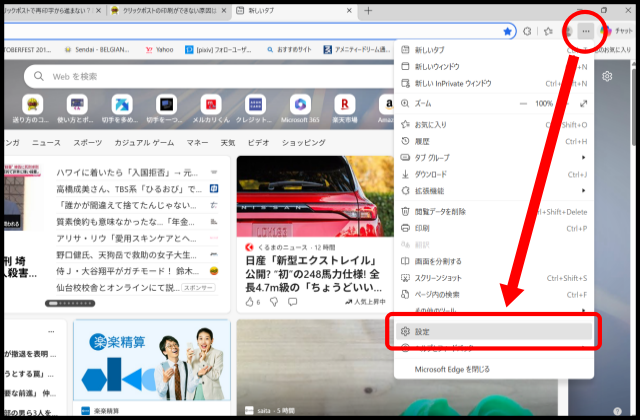Screen dimensions: 640x420
Task: Open the おすすめサイト bookmark
Action: 289,50
